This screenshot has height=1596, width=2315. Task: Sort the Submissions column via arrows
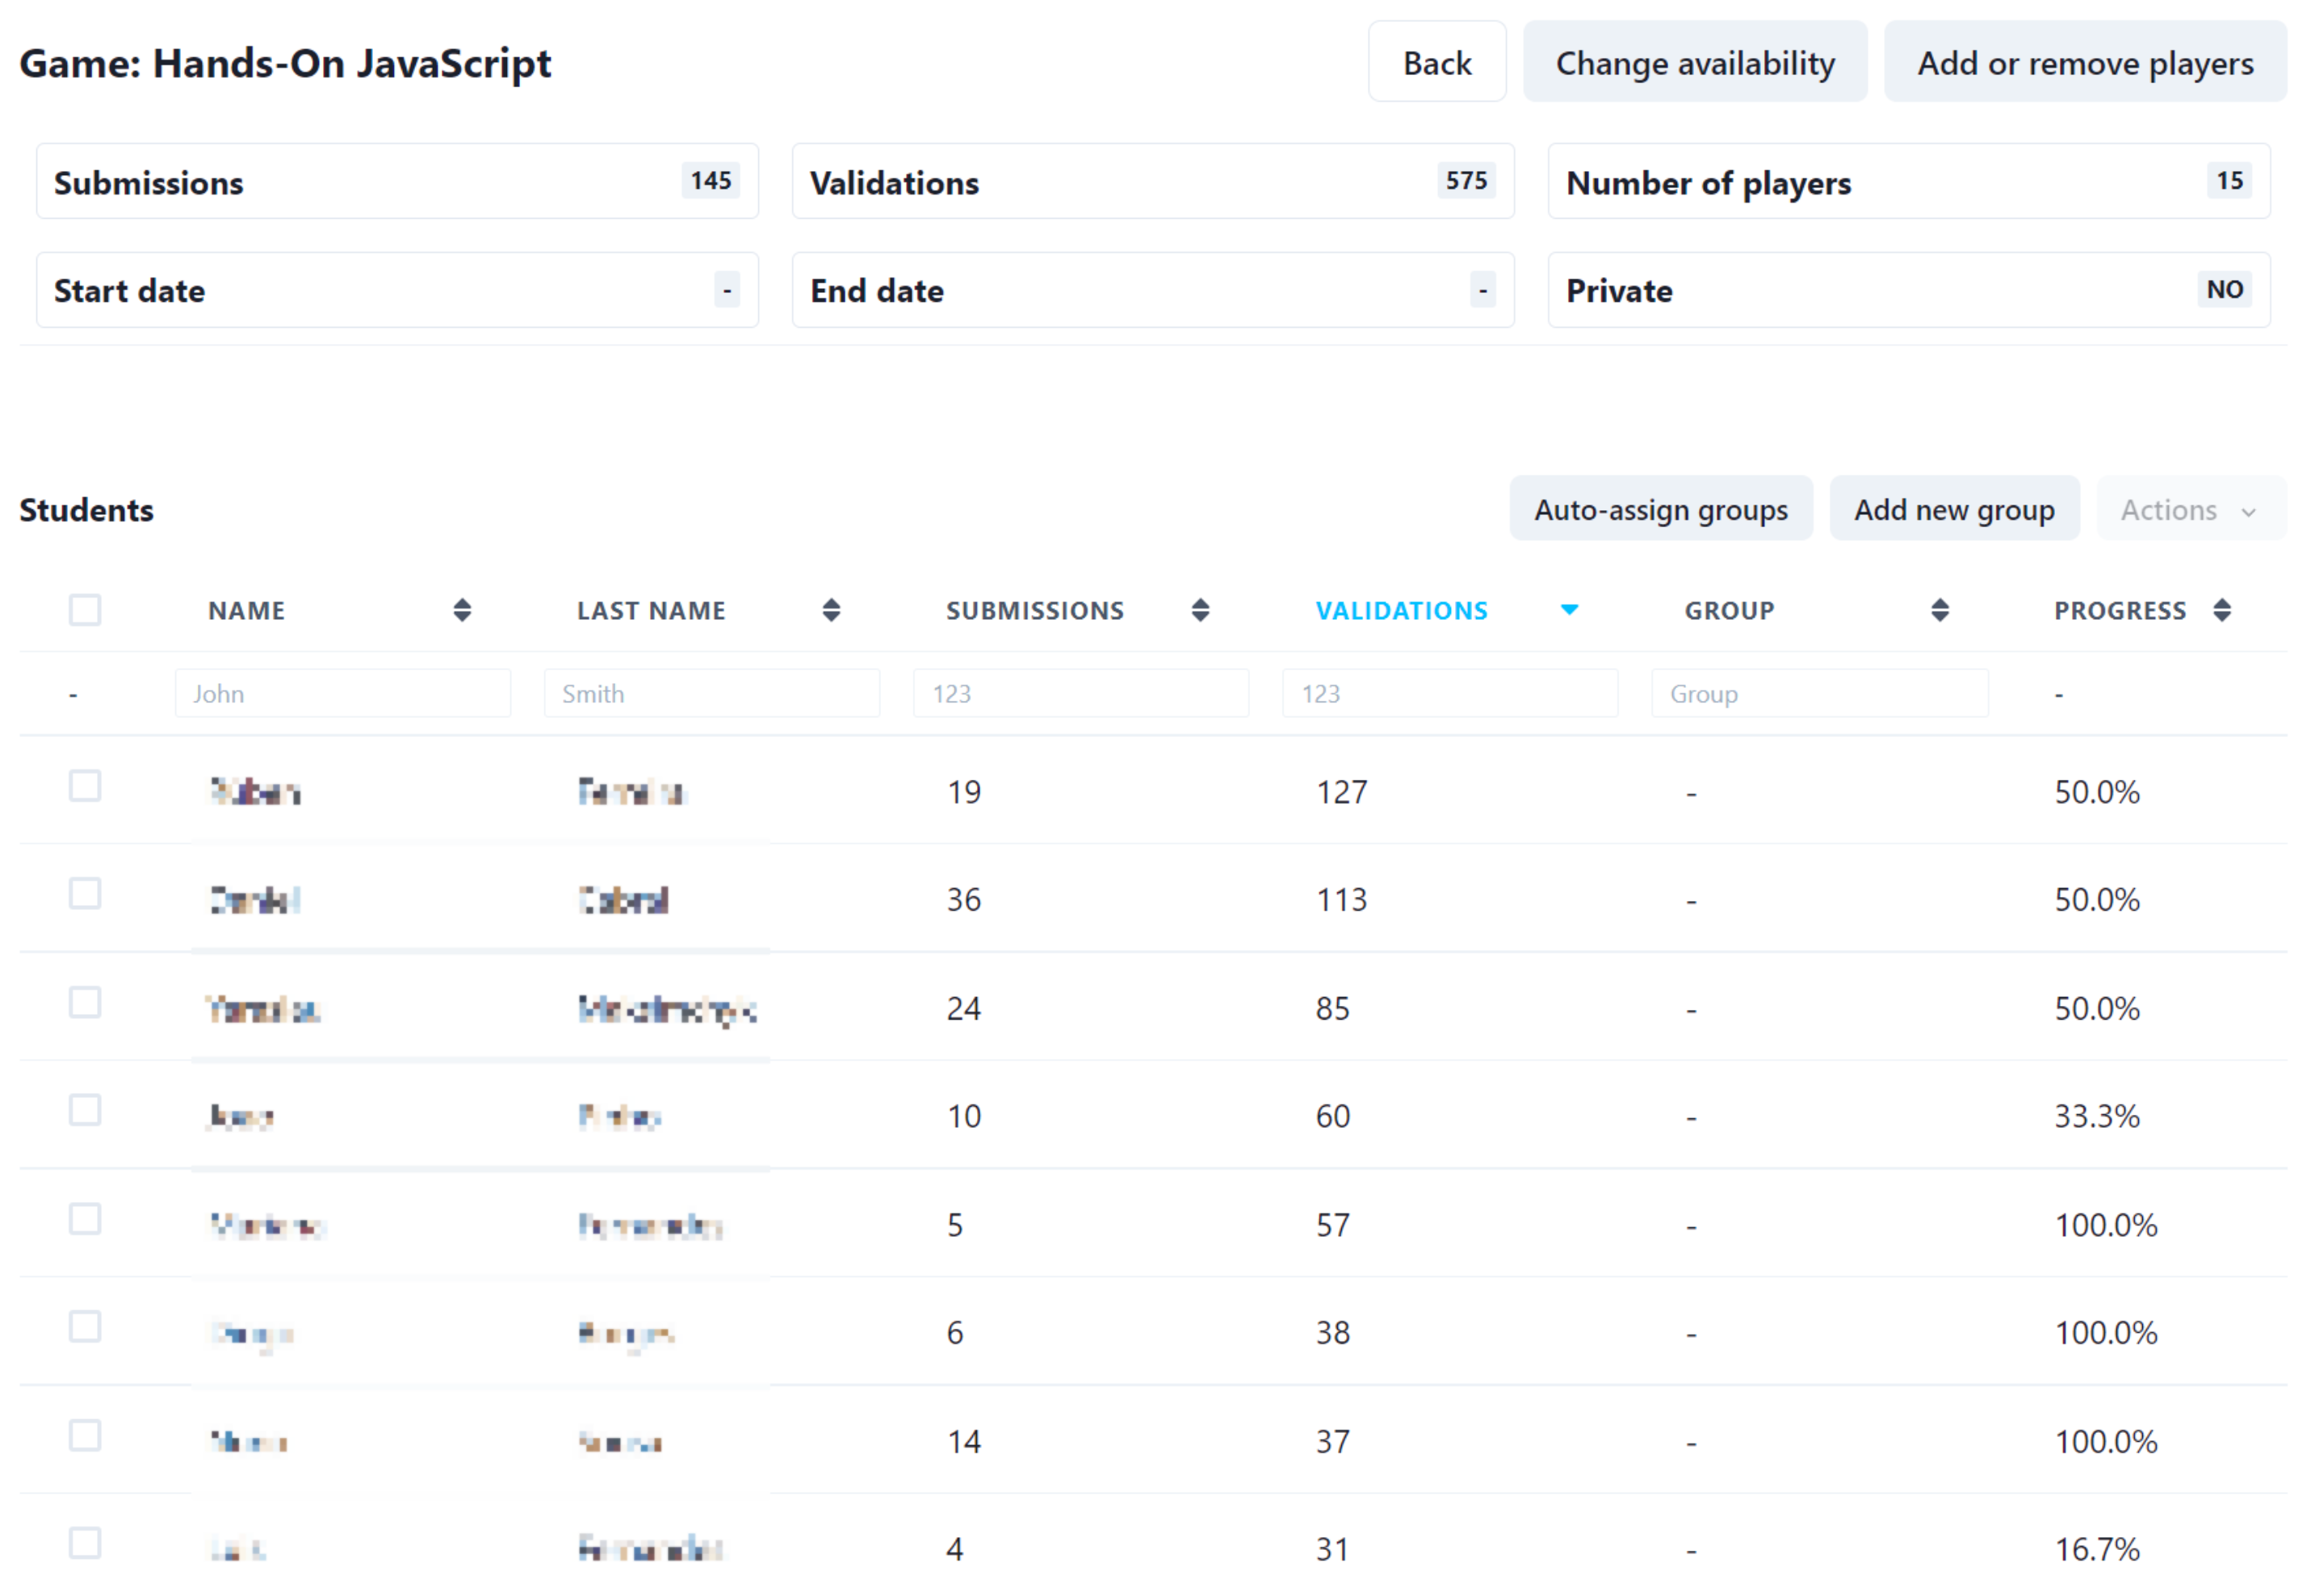1200,610
